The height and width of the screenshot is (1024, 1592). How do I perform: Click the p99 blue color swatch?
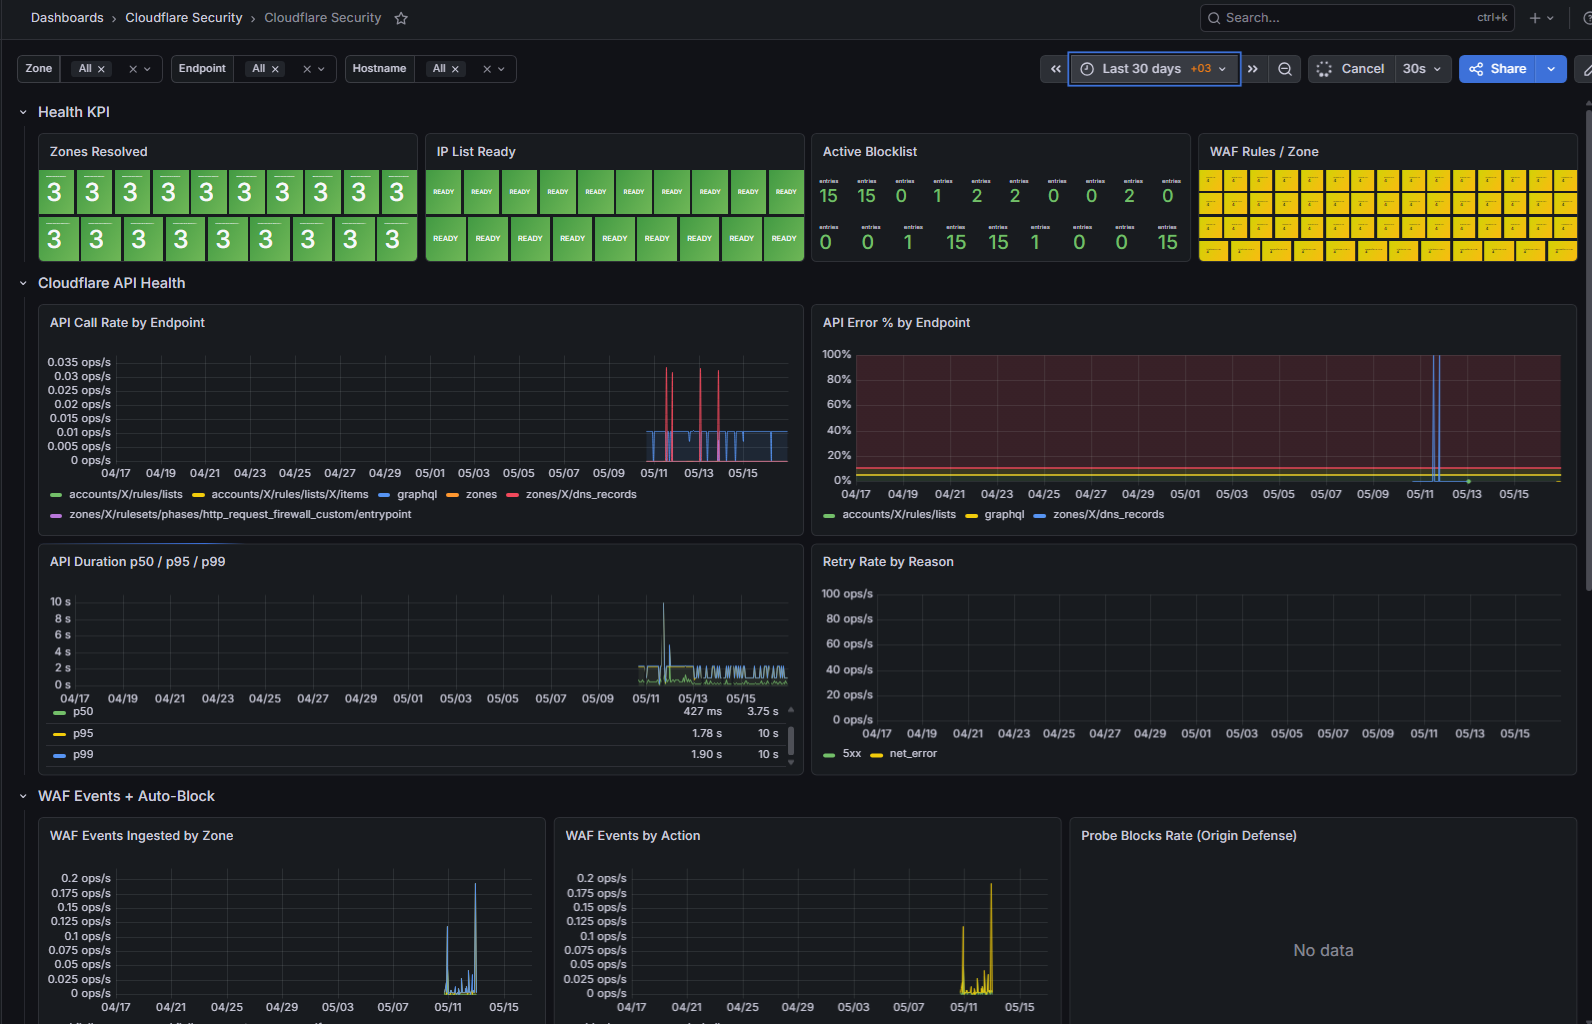coord(59,755)
